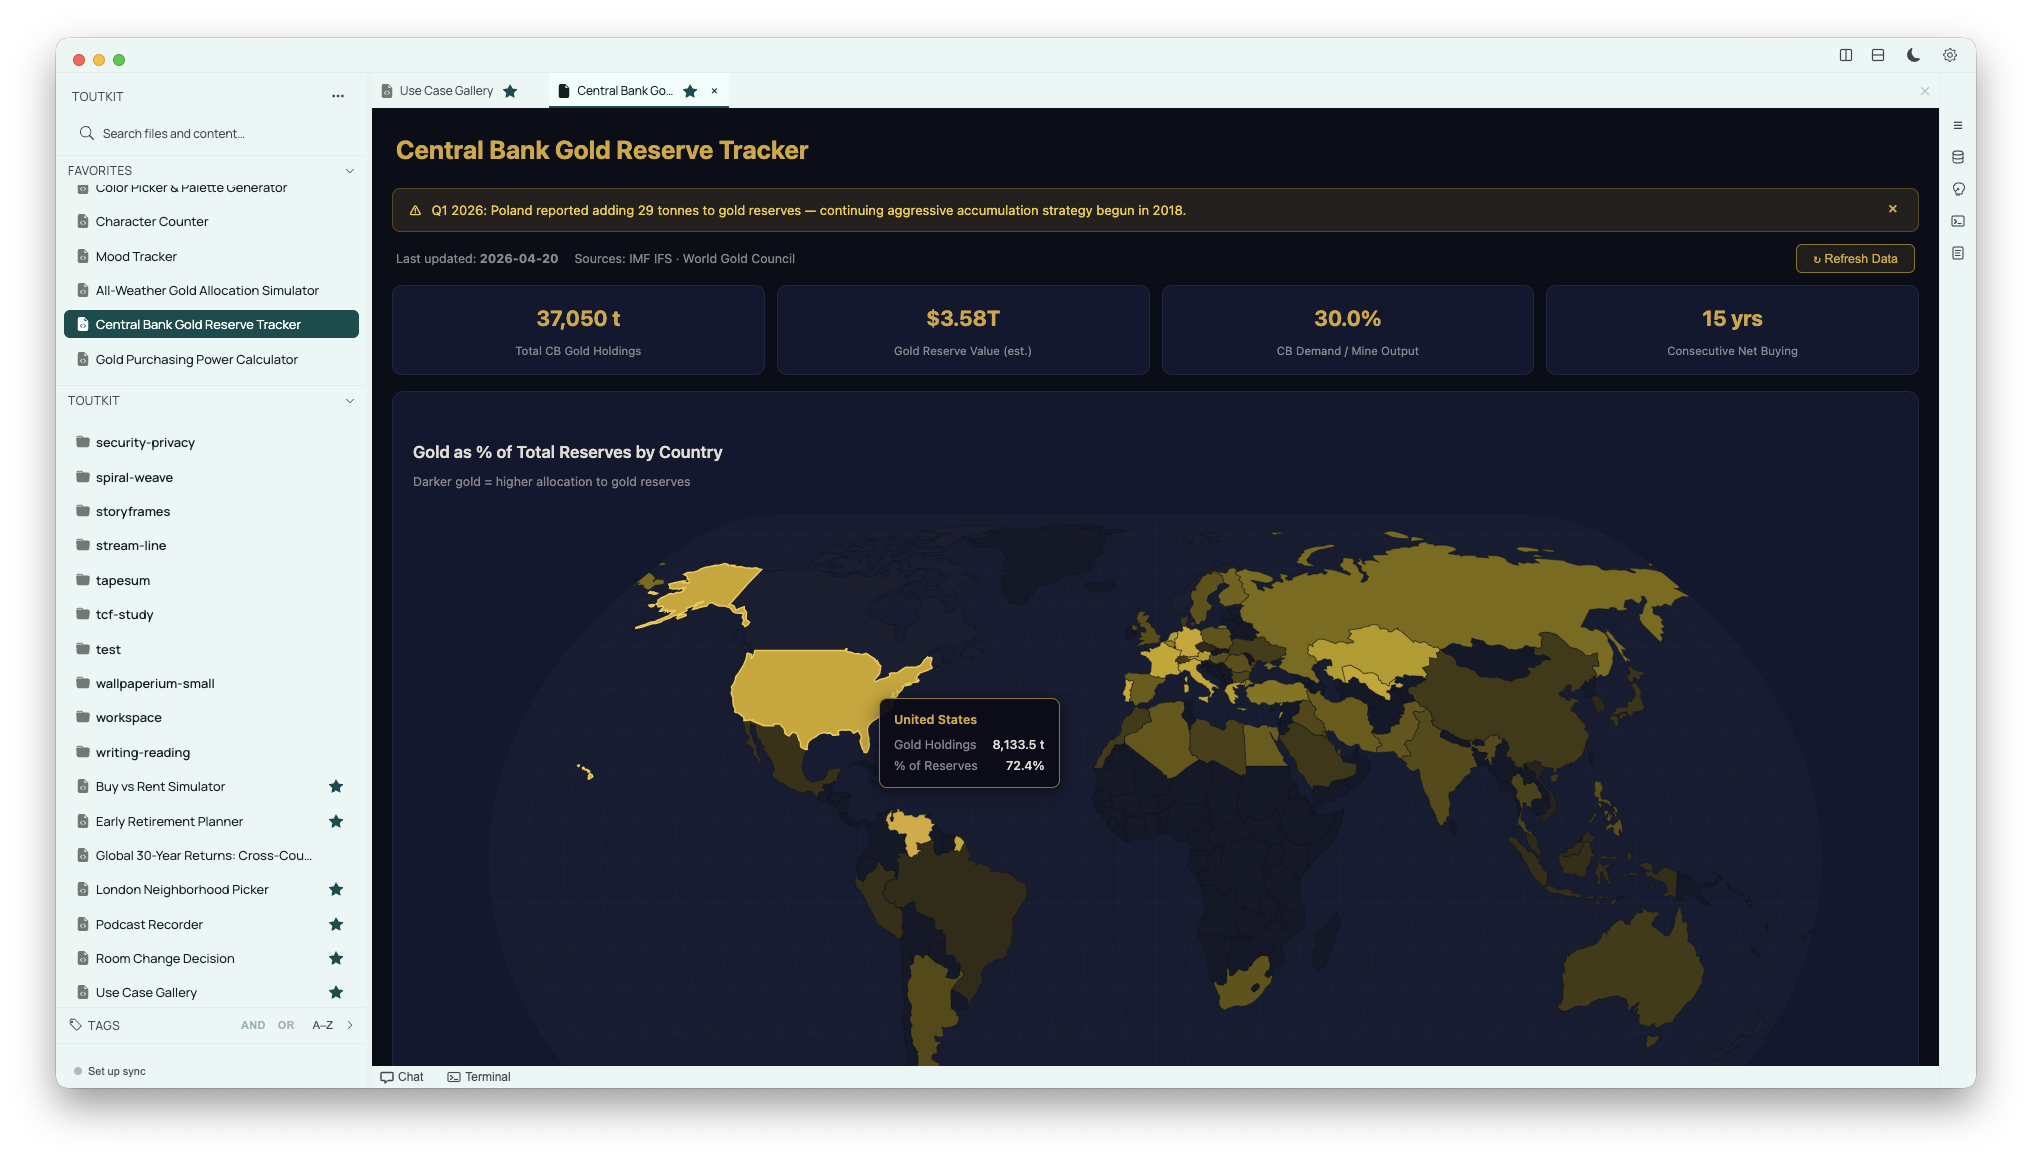This screenshot has height=1162, width=2032.
Task: Click the Refresh Data button
Action: point(1855,258)
